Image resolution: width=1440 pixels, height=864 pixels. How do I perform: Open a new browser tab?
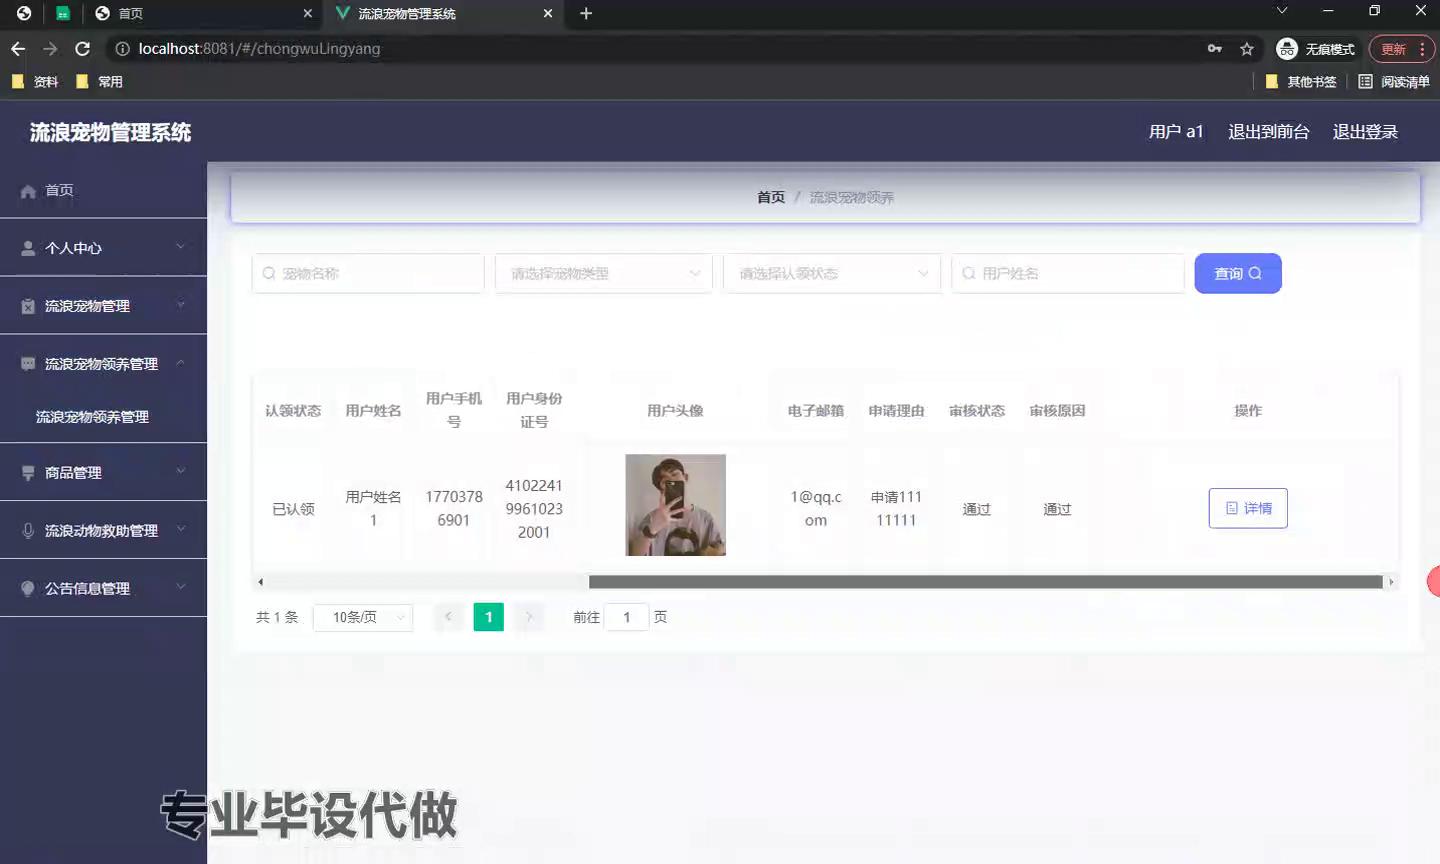pyautogui.click(x=586, y=13)
